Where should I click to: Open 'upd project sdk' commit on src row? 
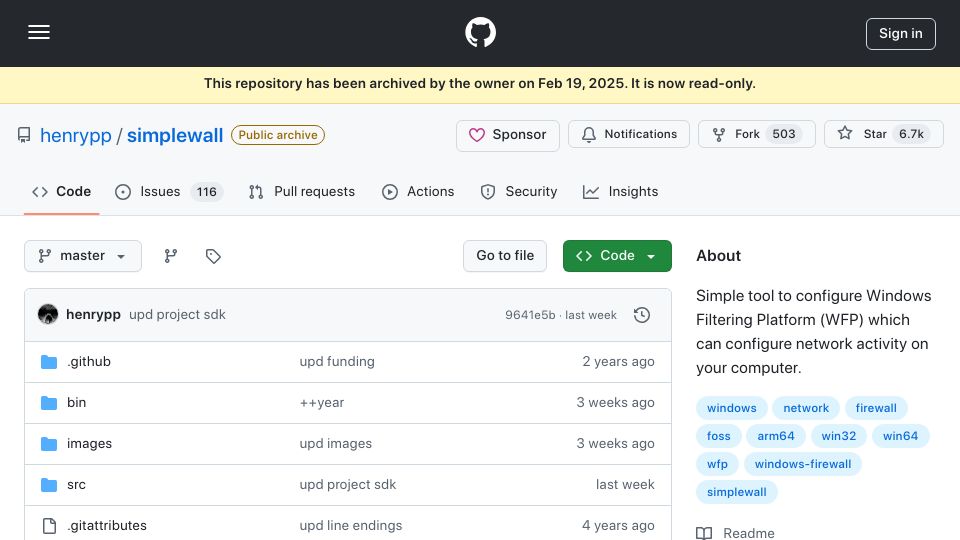tap(348, 485)
